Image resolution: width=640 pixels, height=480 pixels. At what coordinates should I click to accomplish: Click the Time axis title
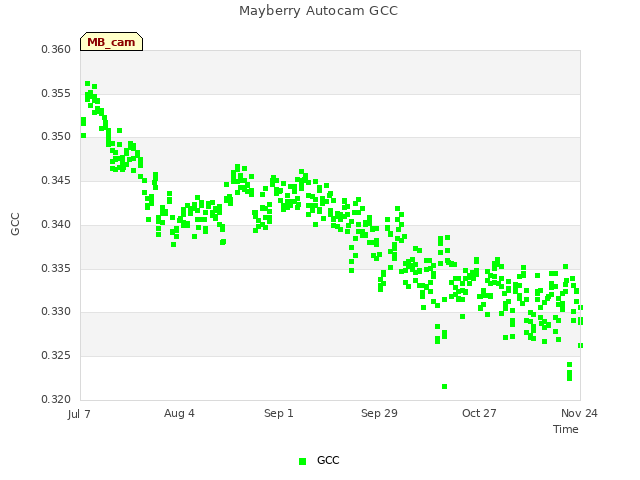(x=566, y=429)
